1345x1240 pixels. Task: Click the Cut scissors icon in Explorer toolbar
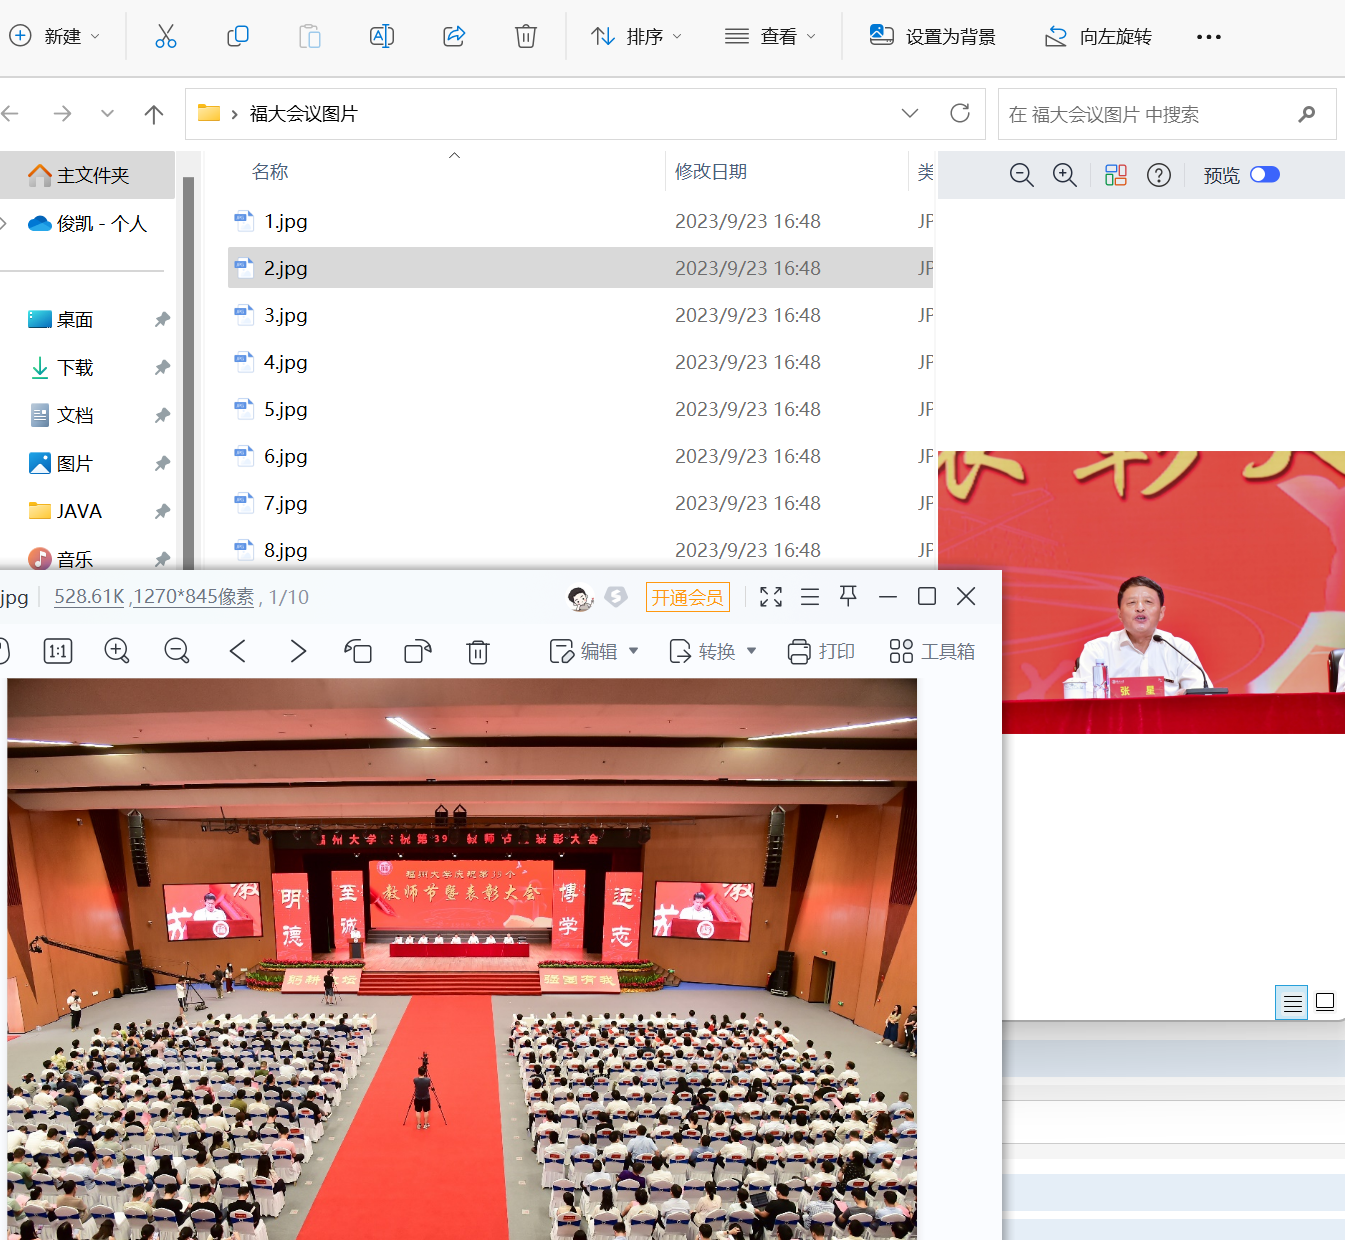166,37
